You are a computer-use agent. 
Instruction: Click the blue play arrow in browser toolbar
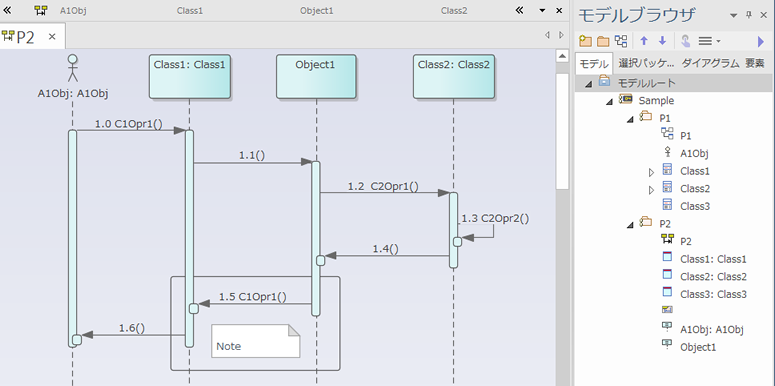(x=761, y=41)
